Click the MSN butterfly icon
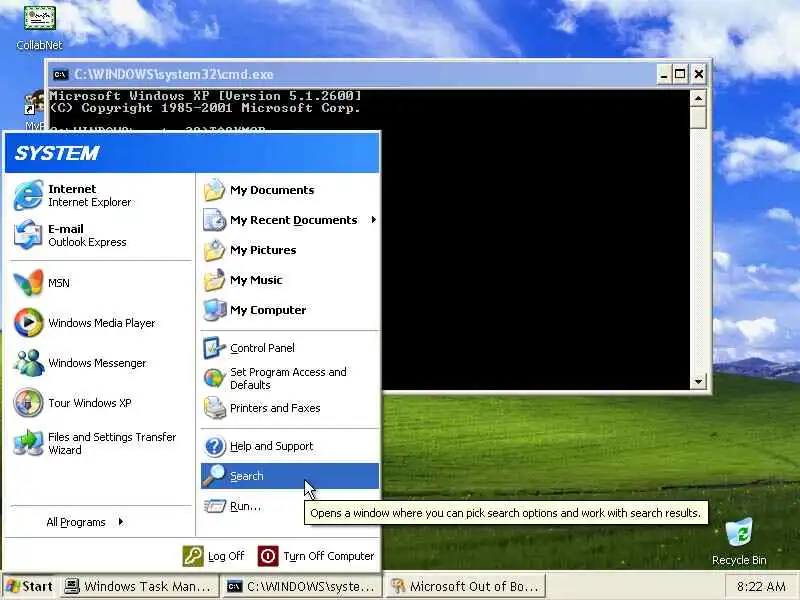The image size is (800, 600). point(28,282)
